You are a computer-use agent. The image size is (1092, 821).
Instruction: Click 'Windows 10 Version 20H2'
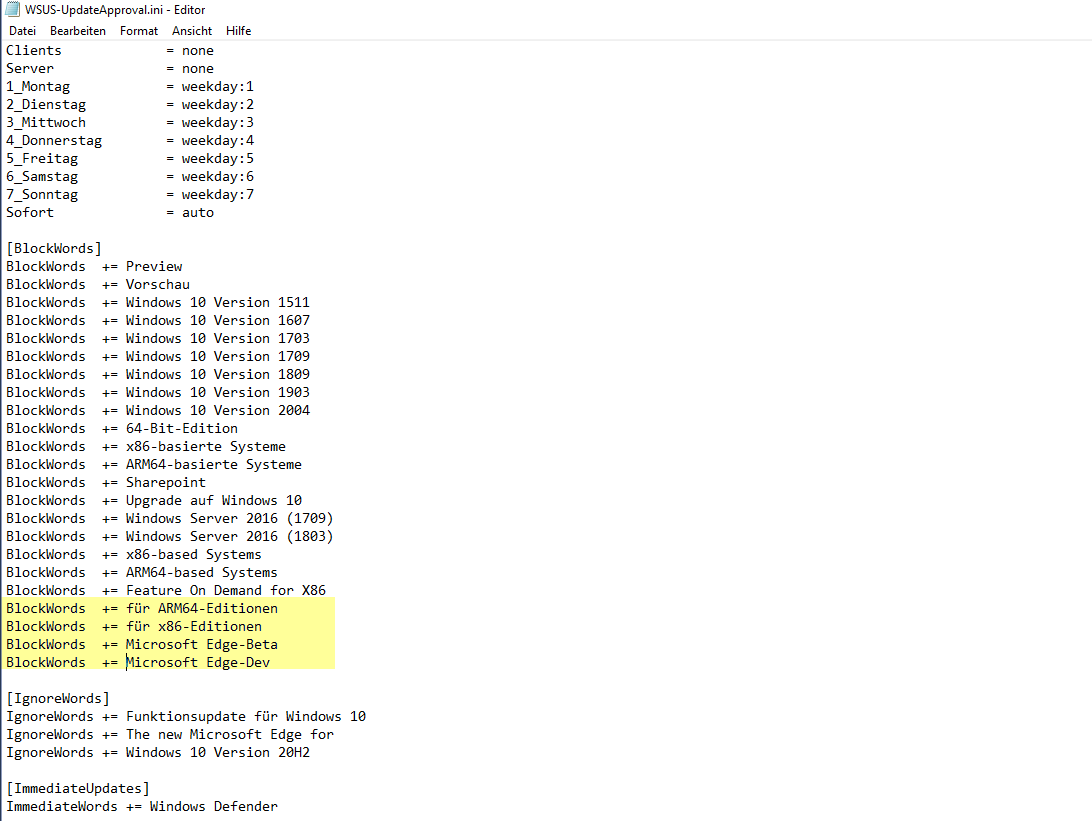coord(217,753)
